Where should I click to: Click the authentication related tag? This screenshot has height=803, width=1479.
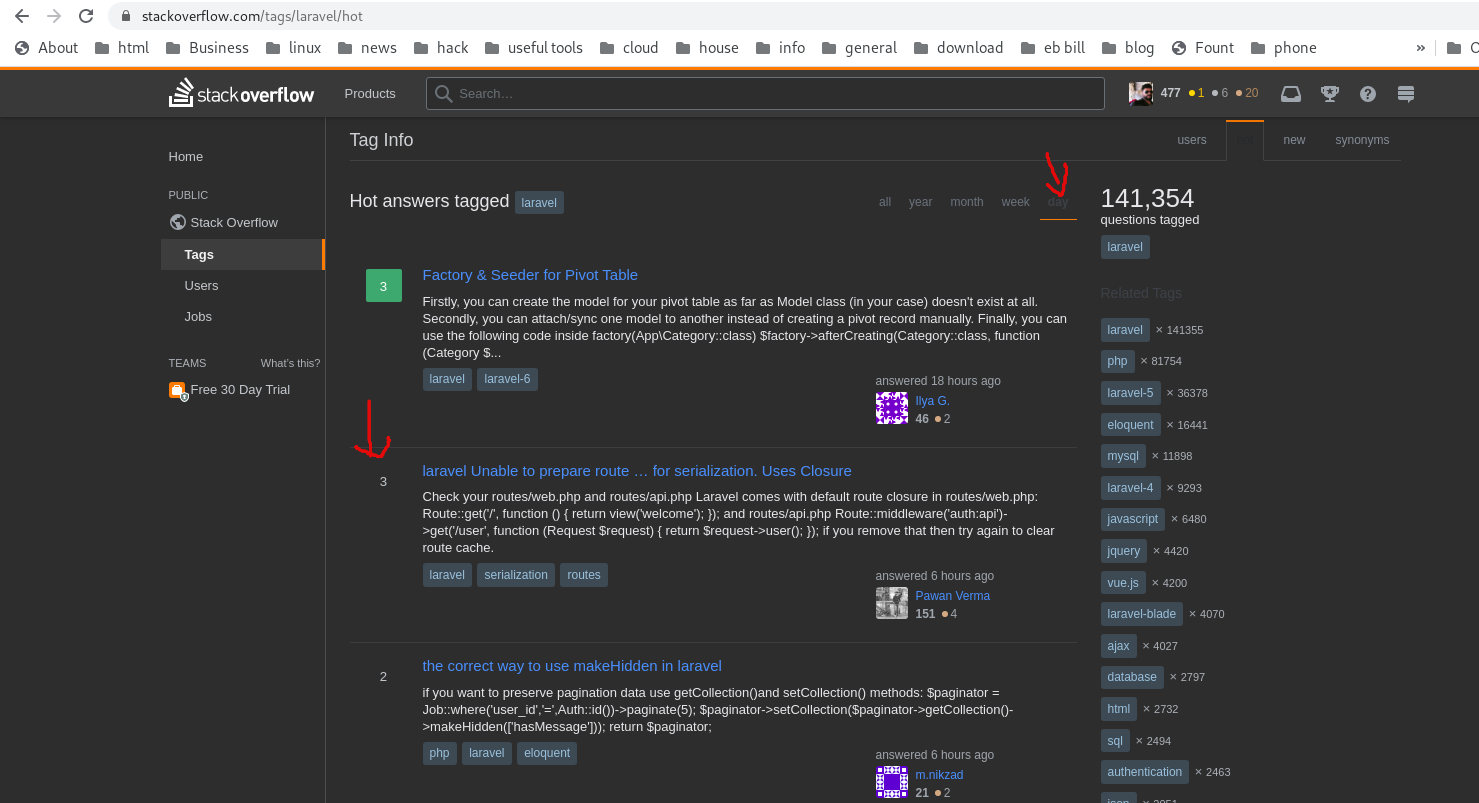1145,772
